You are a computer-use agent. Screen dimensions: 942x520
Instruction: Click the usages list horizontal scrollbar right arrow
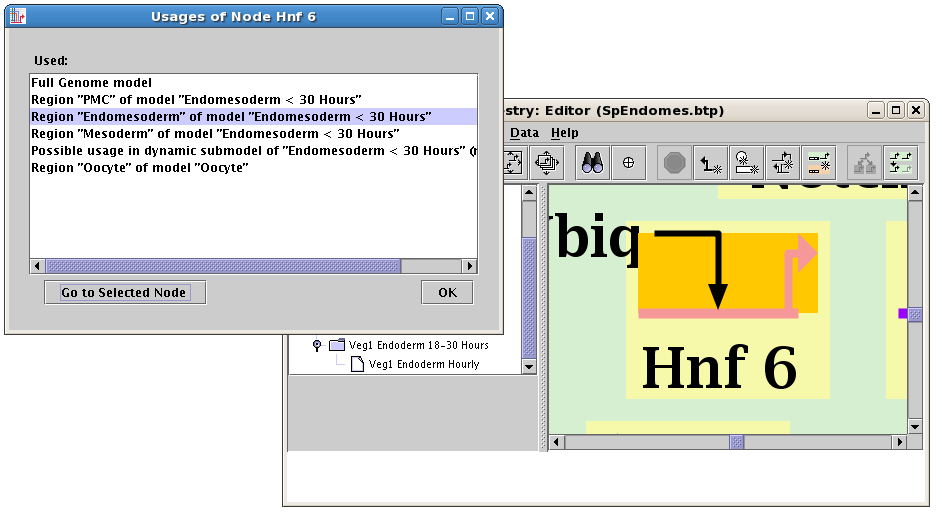[469, 266]
